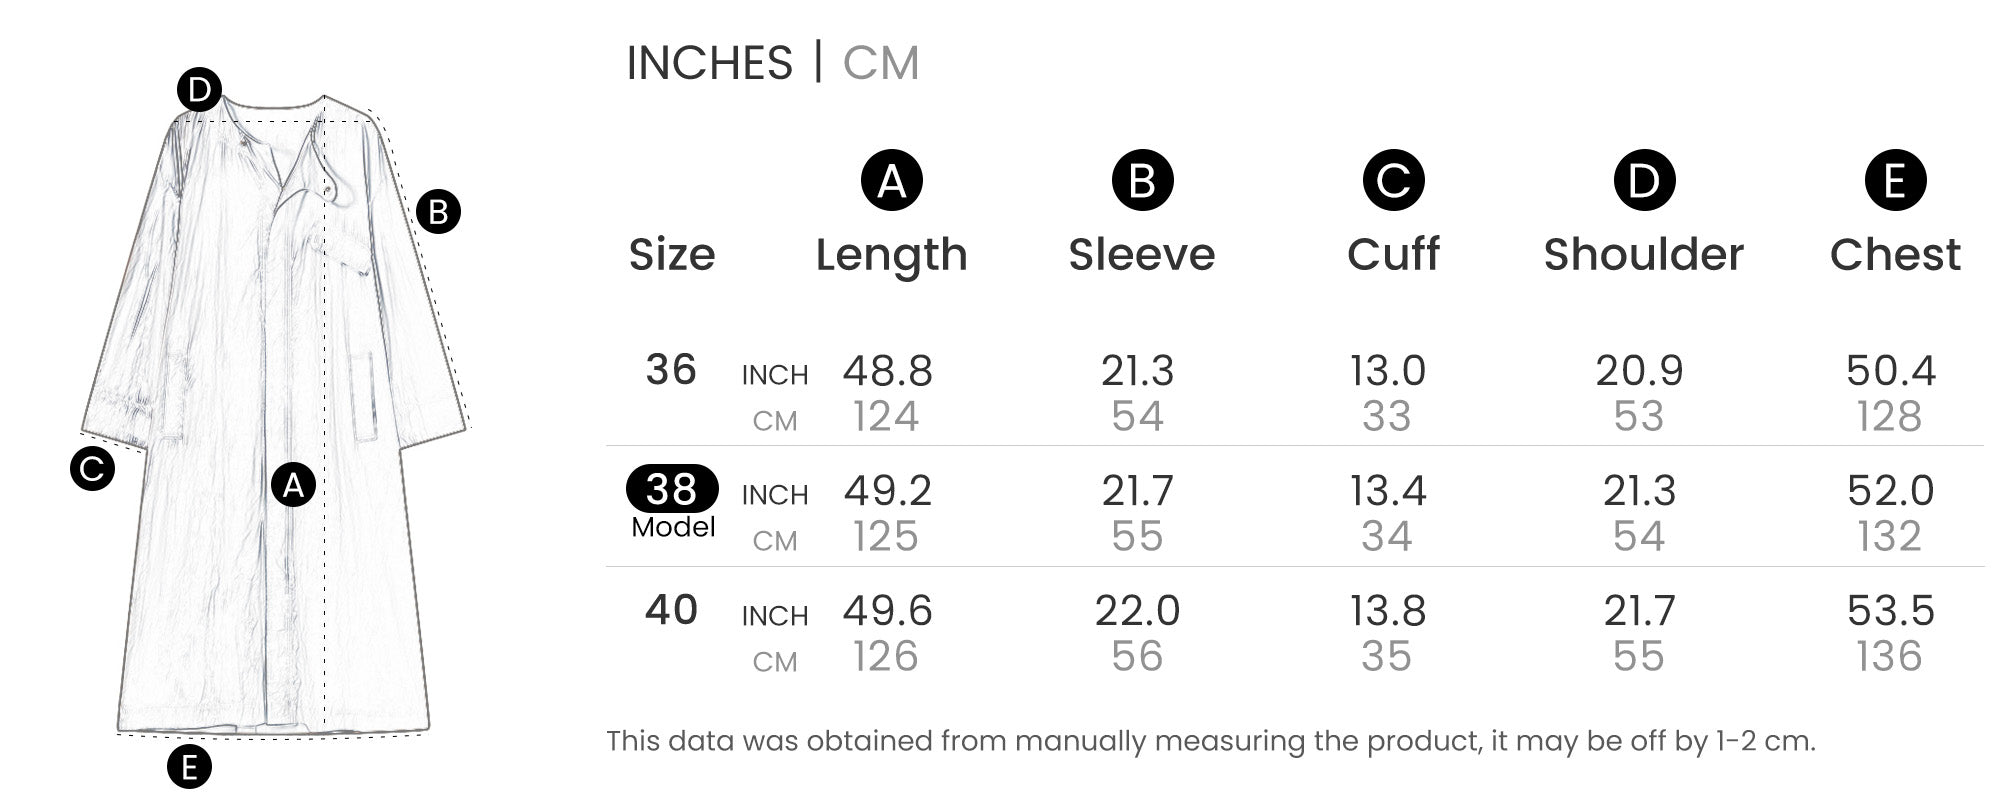The height and width of the screenshot is (806, 2000).
Task: Click the Shoulder column header text
Action: [1643, 255]
